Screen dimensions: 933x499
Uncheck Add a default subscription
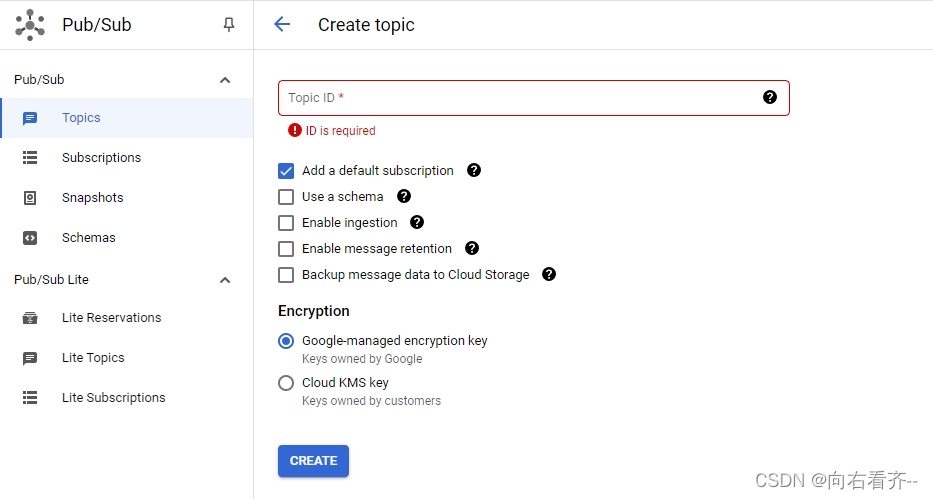[286, 171]
